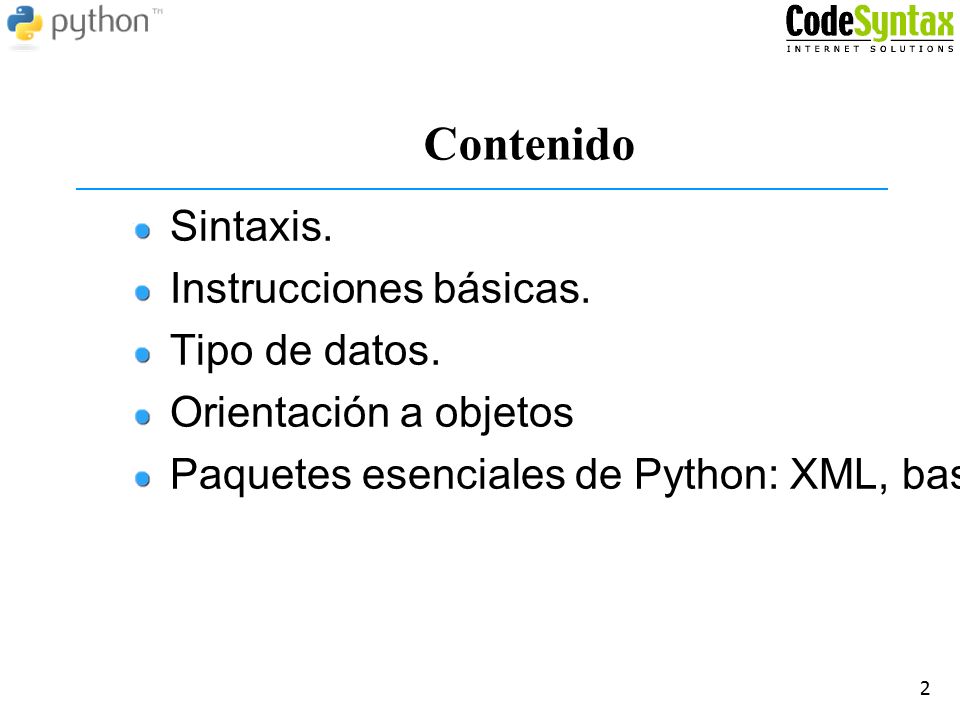Image resolution: width=960 pixels, height=720 pixels.
Task: Select the 'Orientación a objetos' text line
Action: click(x=372, y=412)
